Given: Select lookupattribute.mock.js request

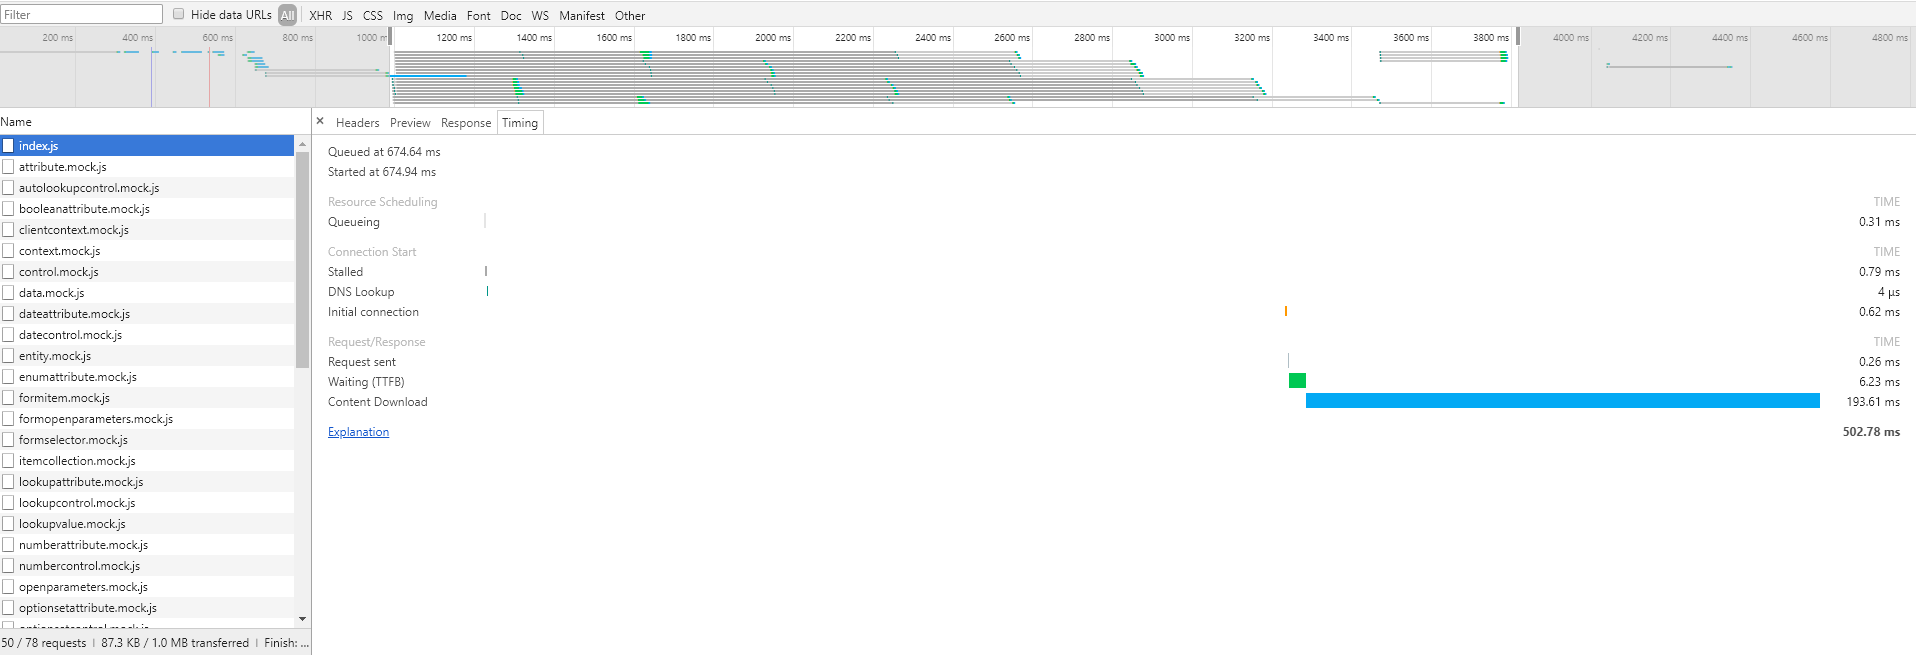Looking at the screenshot, I should point(147,482).
